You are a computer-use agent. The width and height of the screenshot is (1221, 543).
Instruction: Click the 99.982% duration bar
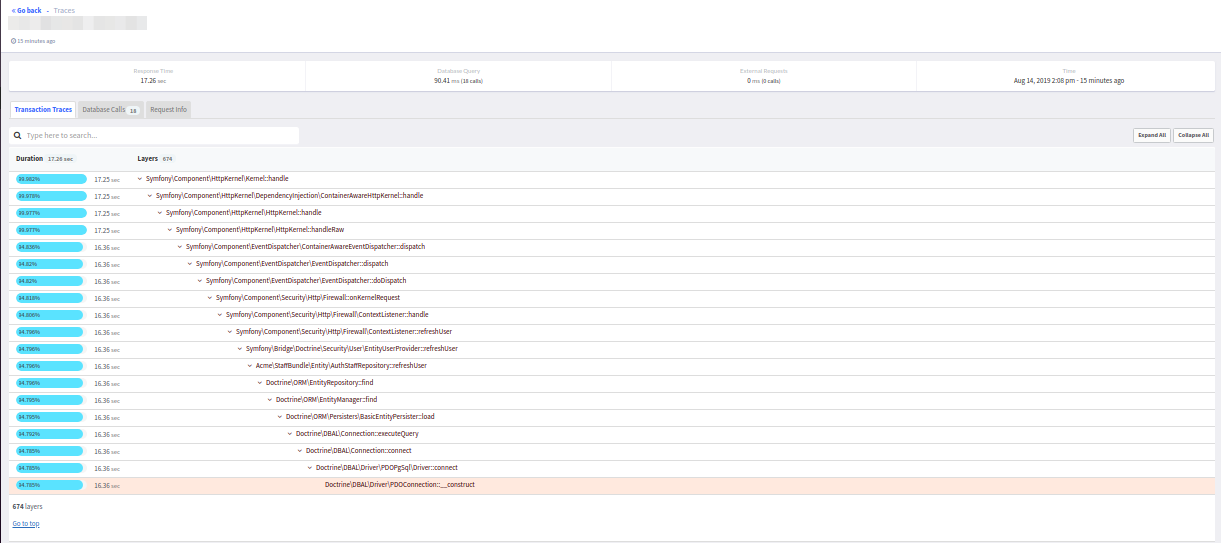(x=50, y=179)
